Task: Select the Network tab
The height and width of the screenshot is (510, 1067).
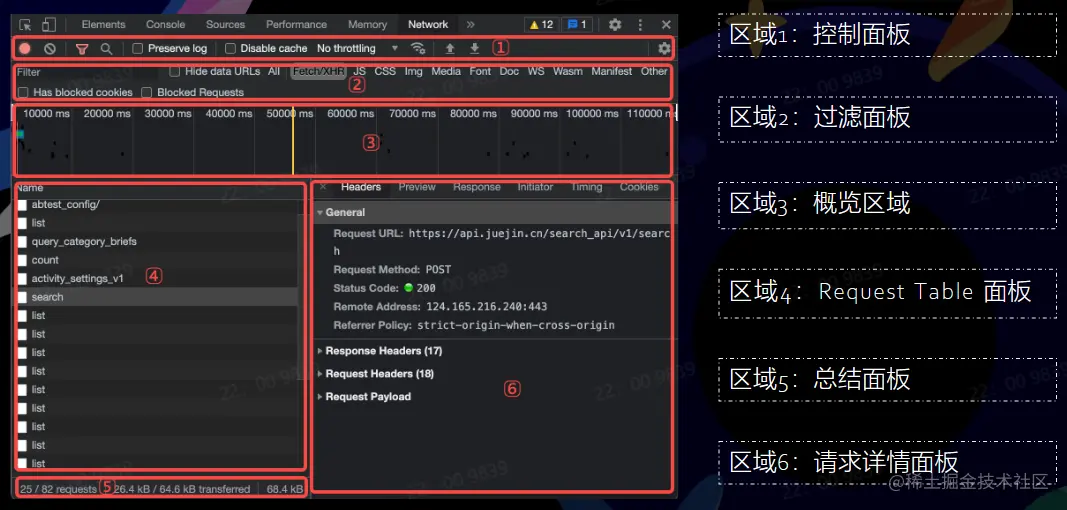Action: [428, 25]
